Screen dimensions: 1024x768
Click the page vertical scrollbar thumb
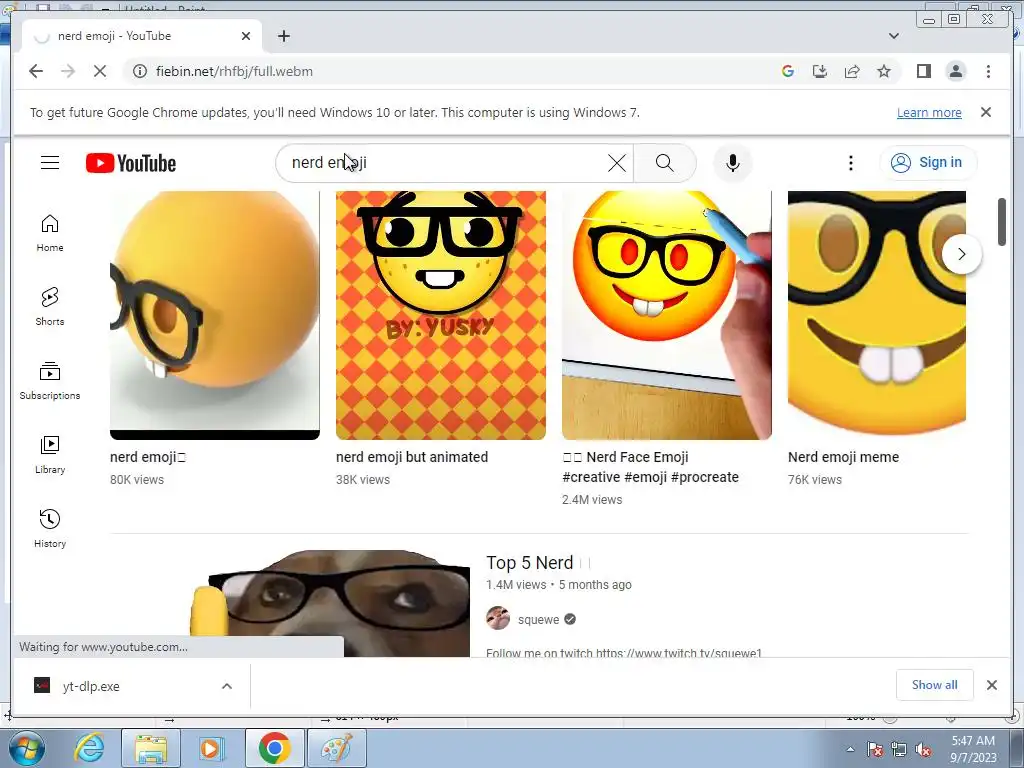pyautogui.click(x=1002, y=222)
